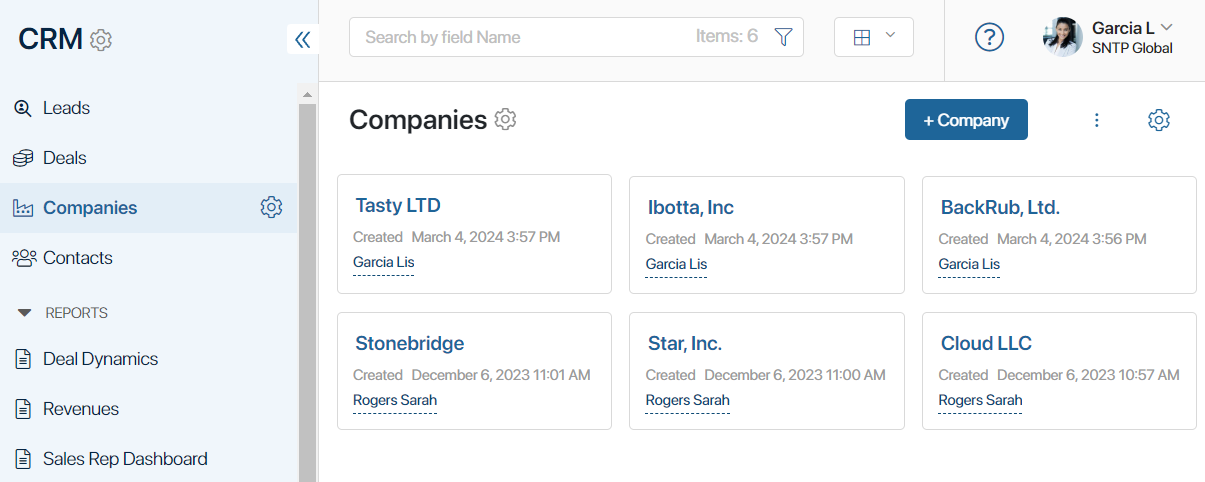Collapse the REPORTS section triangle
The image size is (1205, 482).
[25, 313]
